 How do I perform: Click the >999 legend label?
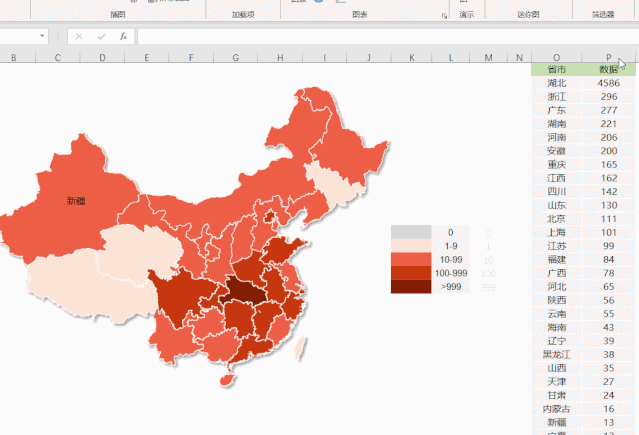[x=451, y=287]
